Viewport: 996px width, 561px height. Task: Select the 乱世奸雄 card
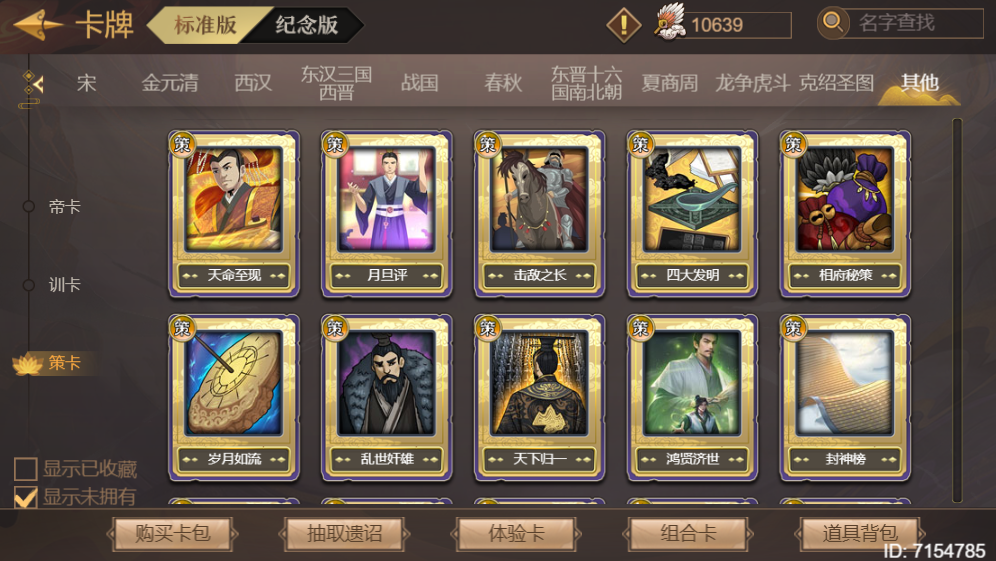tap(387, 398)
